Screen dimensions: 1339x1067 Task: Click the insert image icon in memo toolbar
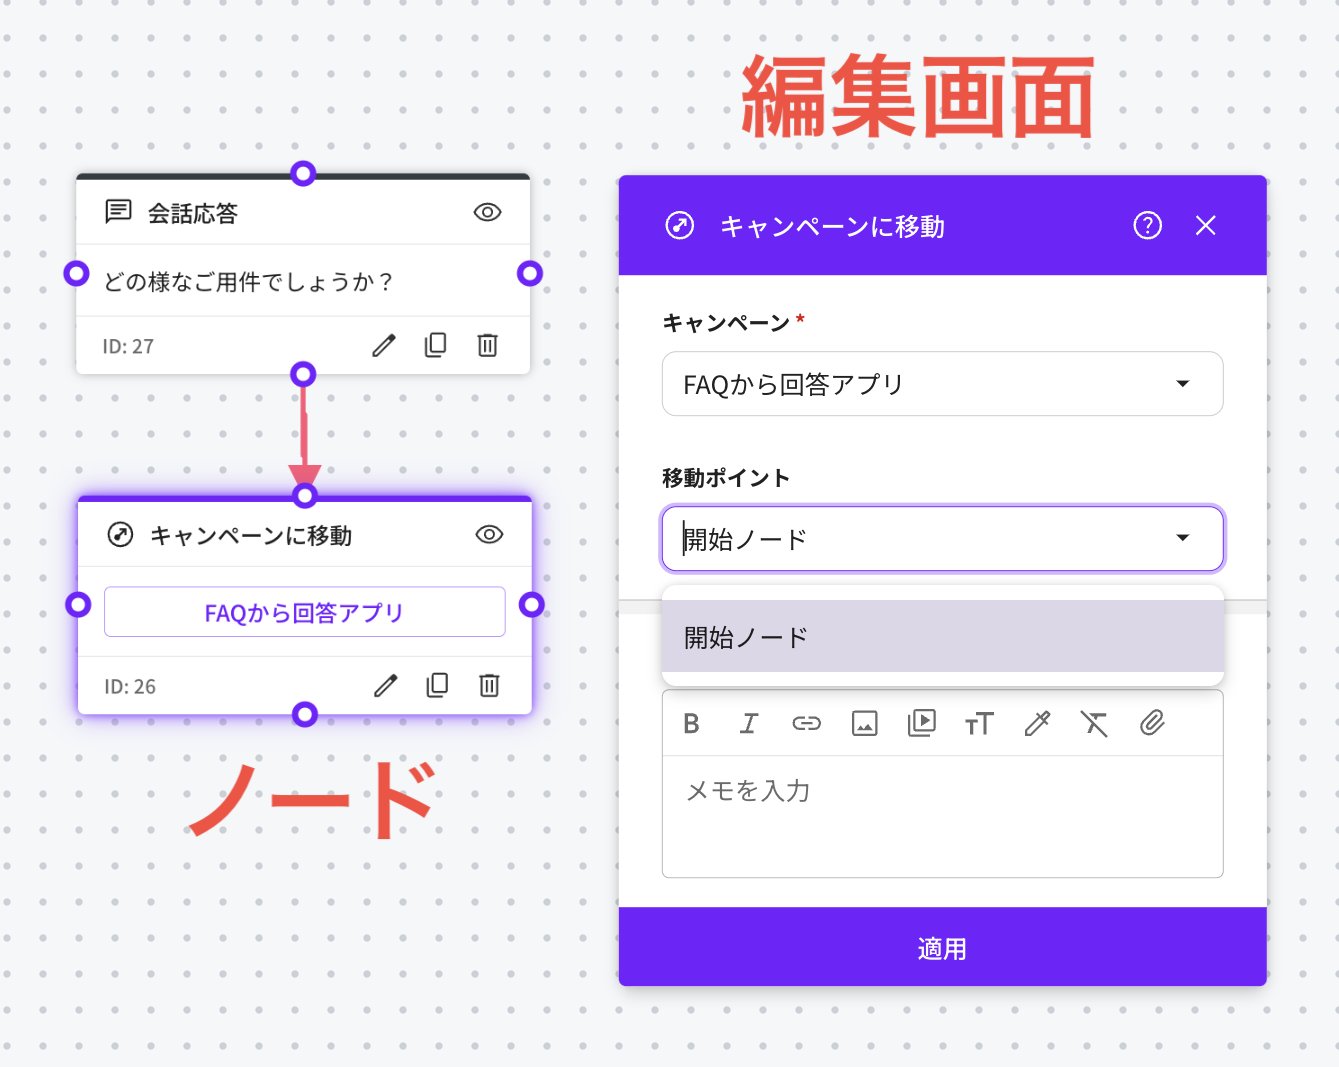[864, 723]
